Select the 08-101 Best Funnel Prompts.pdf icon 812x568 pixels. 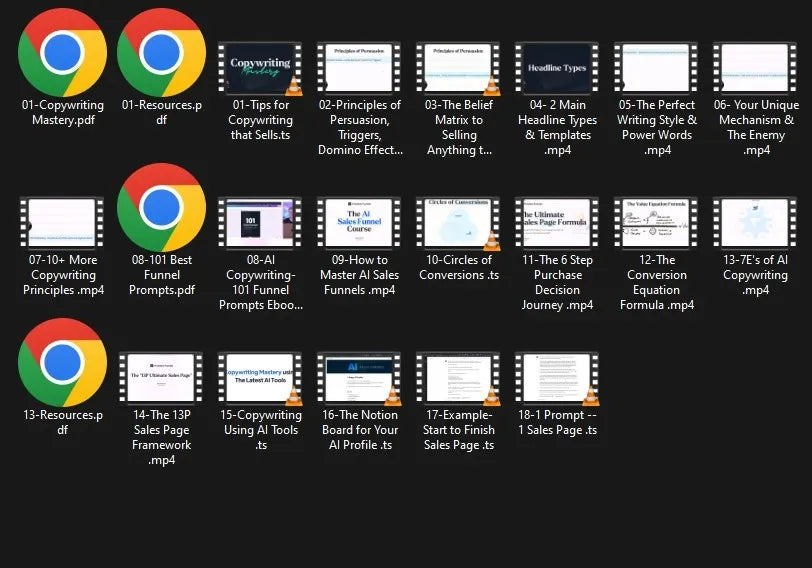[161, 207]
